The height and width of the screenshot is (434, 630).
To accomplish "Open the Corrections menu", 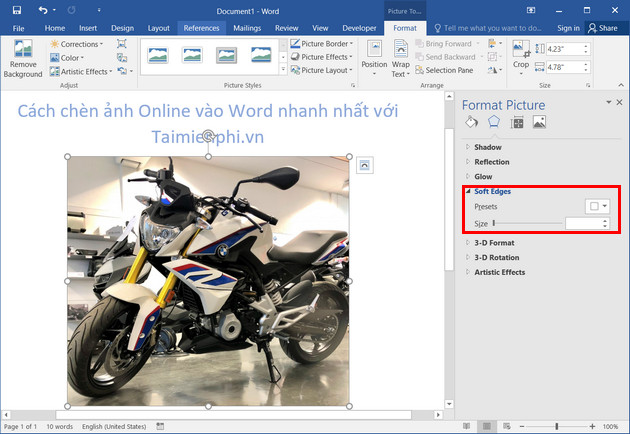I will (x=77, y=44).
